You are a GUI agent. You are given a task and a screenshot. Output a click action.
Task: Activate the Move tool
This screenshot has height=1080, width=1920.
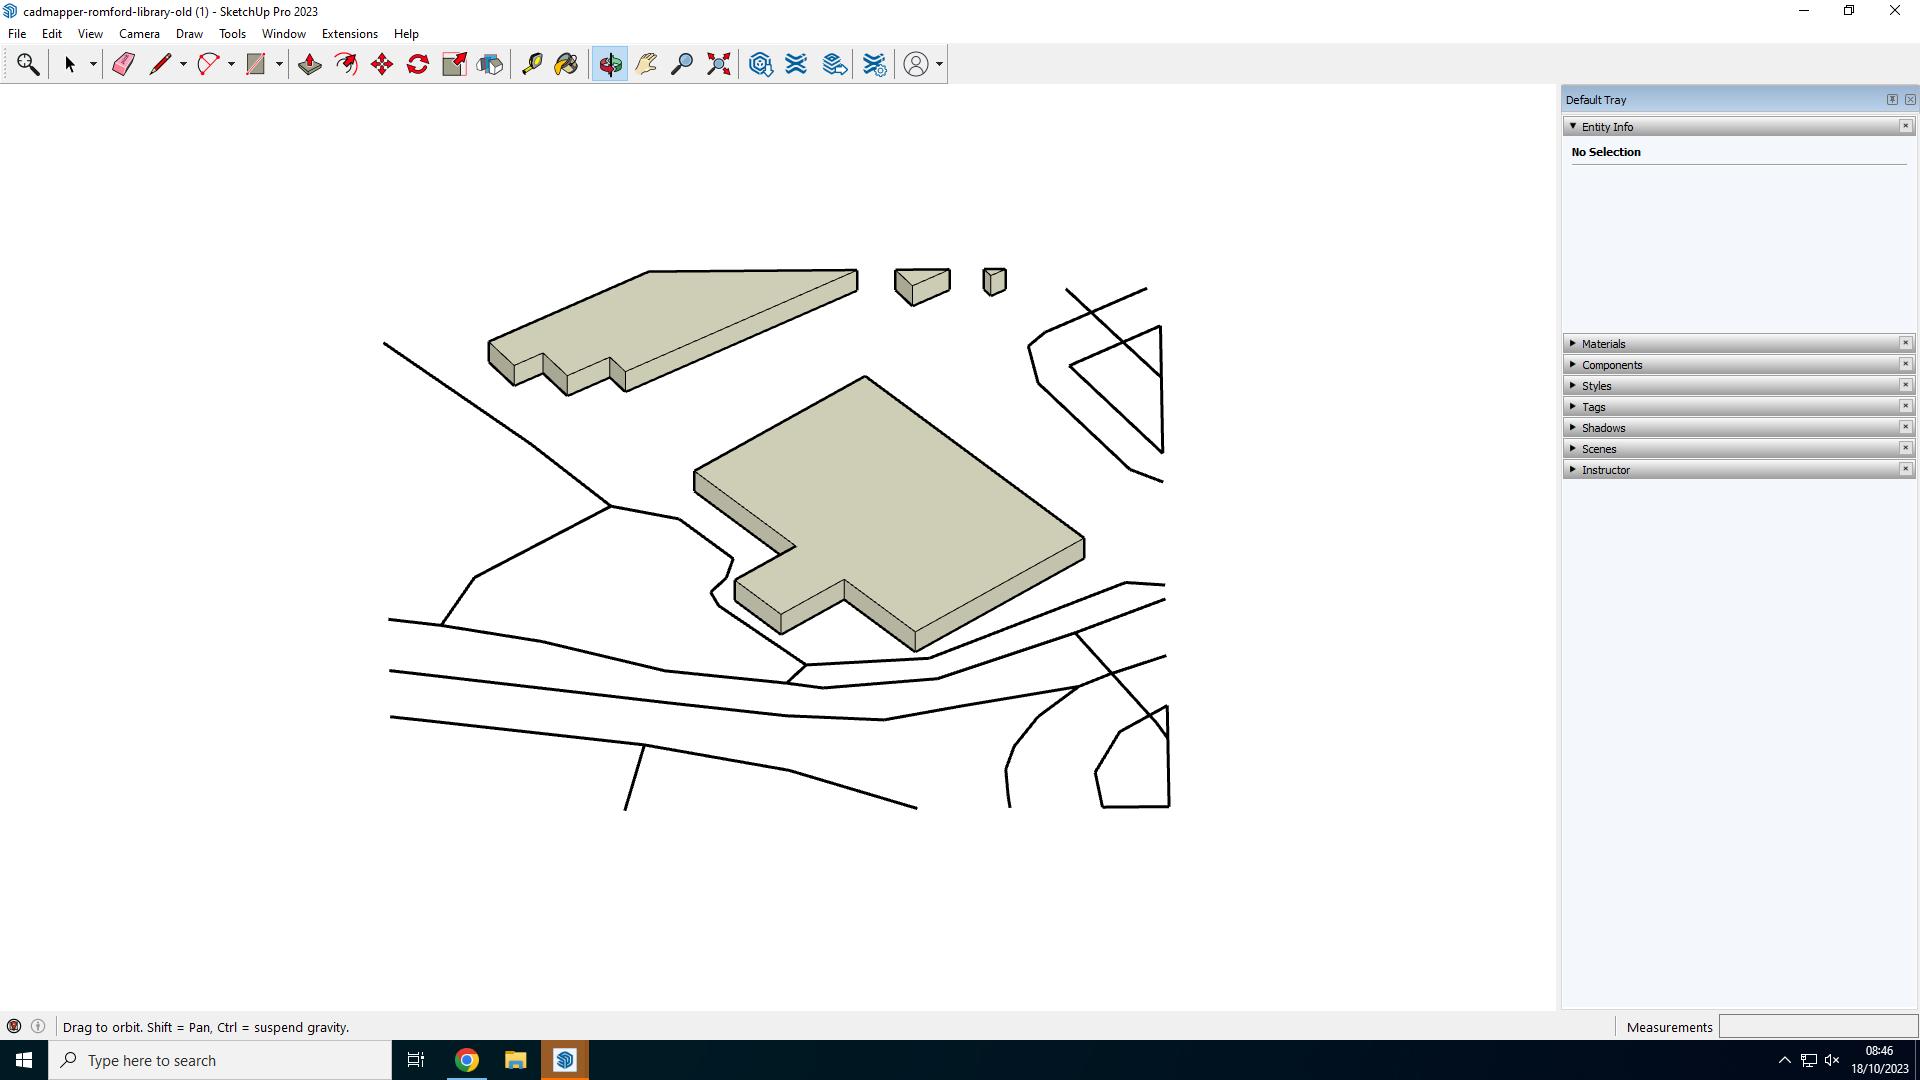pyautogui.click(x=382, y=64)
